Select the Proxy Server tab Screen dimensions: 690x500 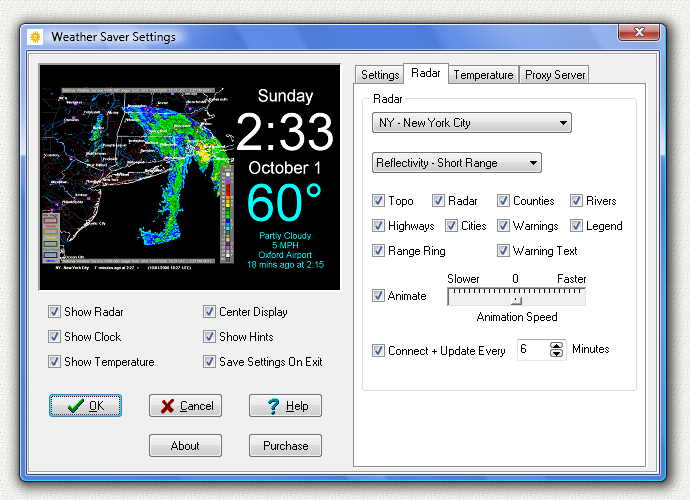555,75
